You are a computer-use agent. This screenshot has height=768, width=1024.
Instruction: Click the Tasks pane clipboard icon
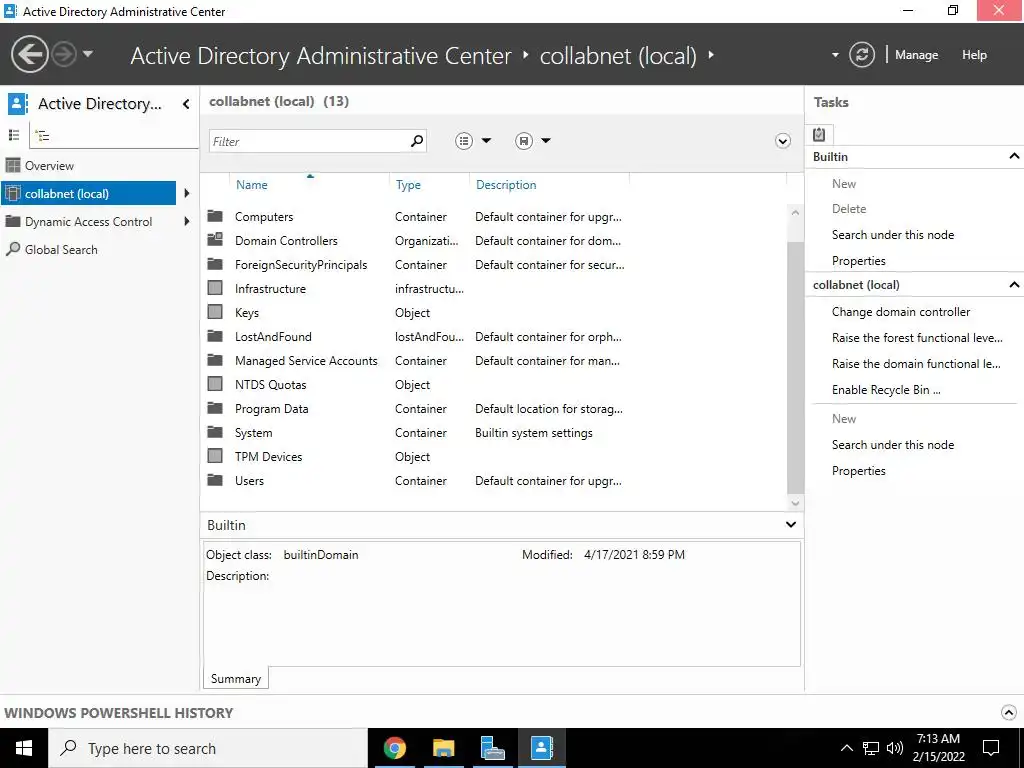pos(819,134)
